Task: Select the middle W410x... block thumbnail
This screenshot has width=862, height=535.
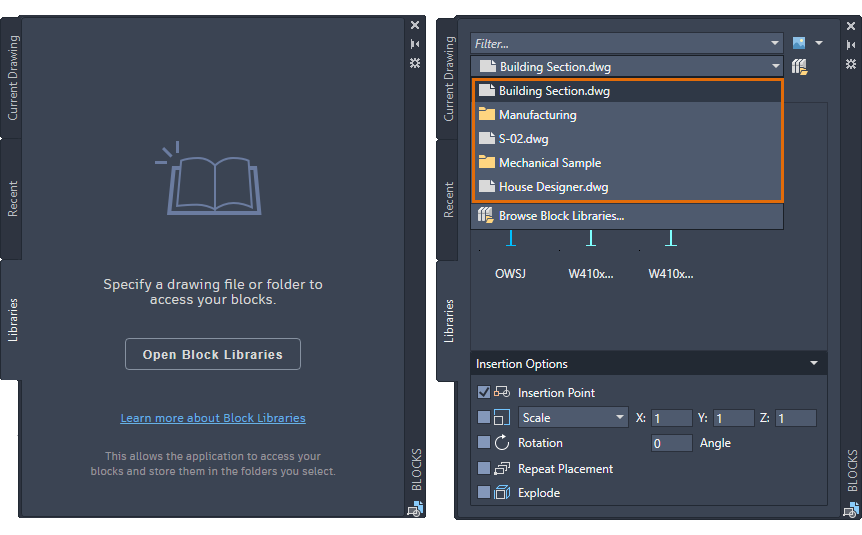Action: click(x=591, y=256)
